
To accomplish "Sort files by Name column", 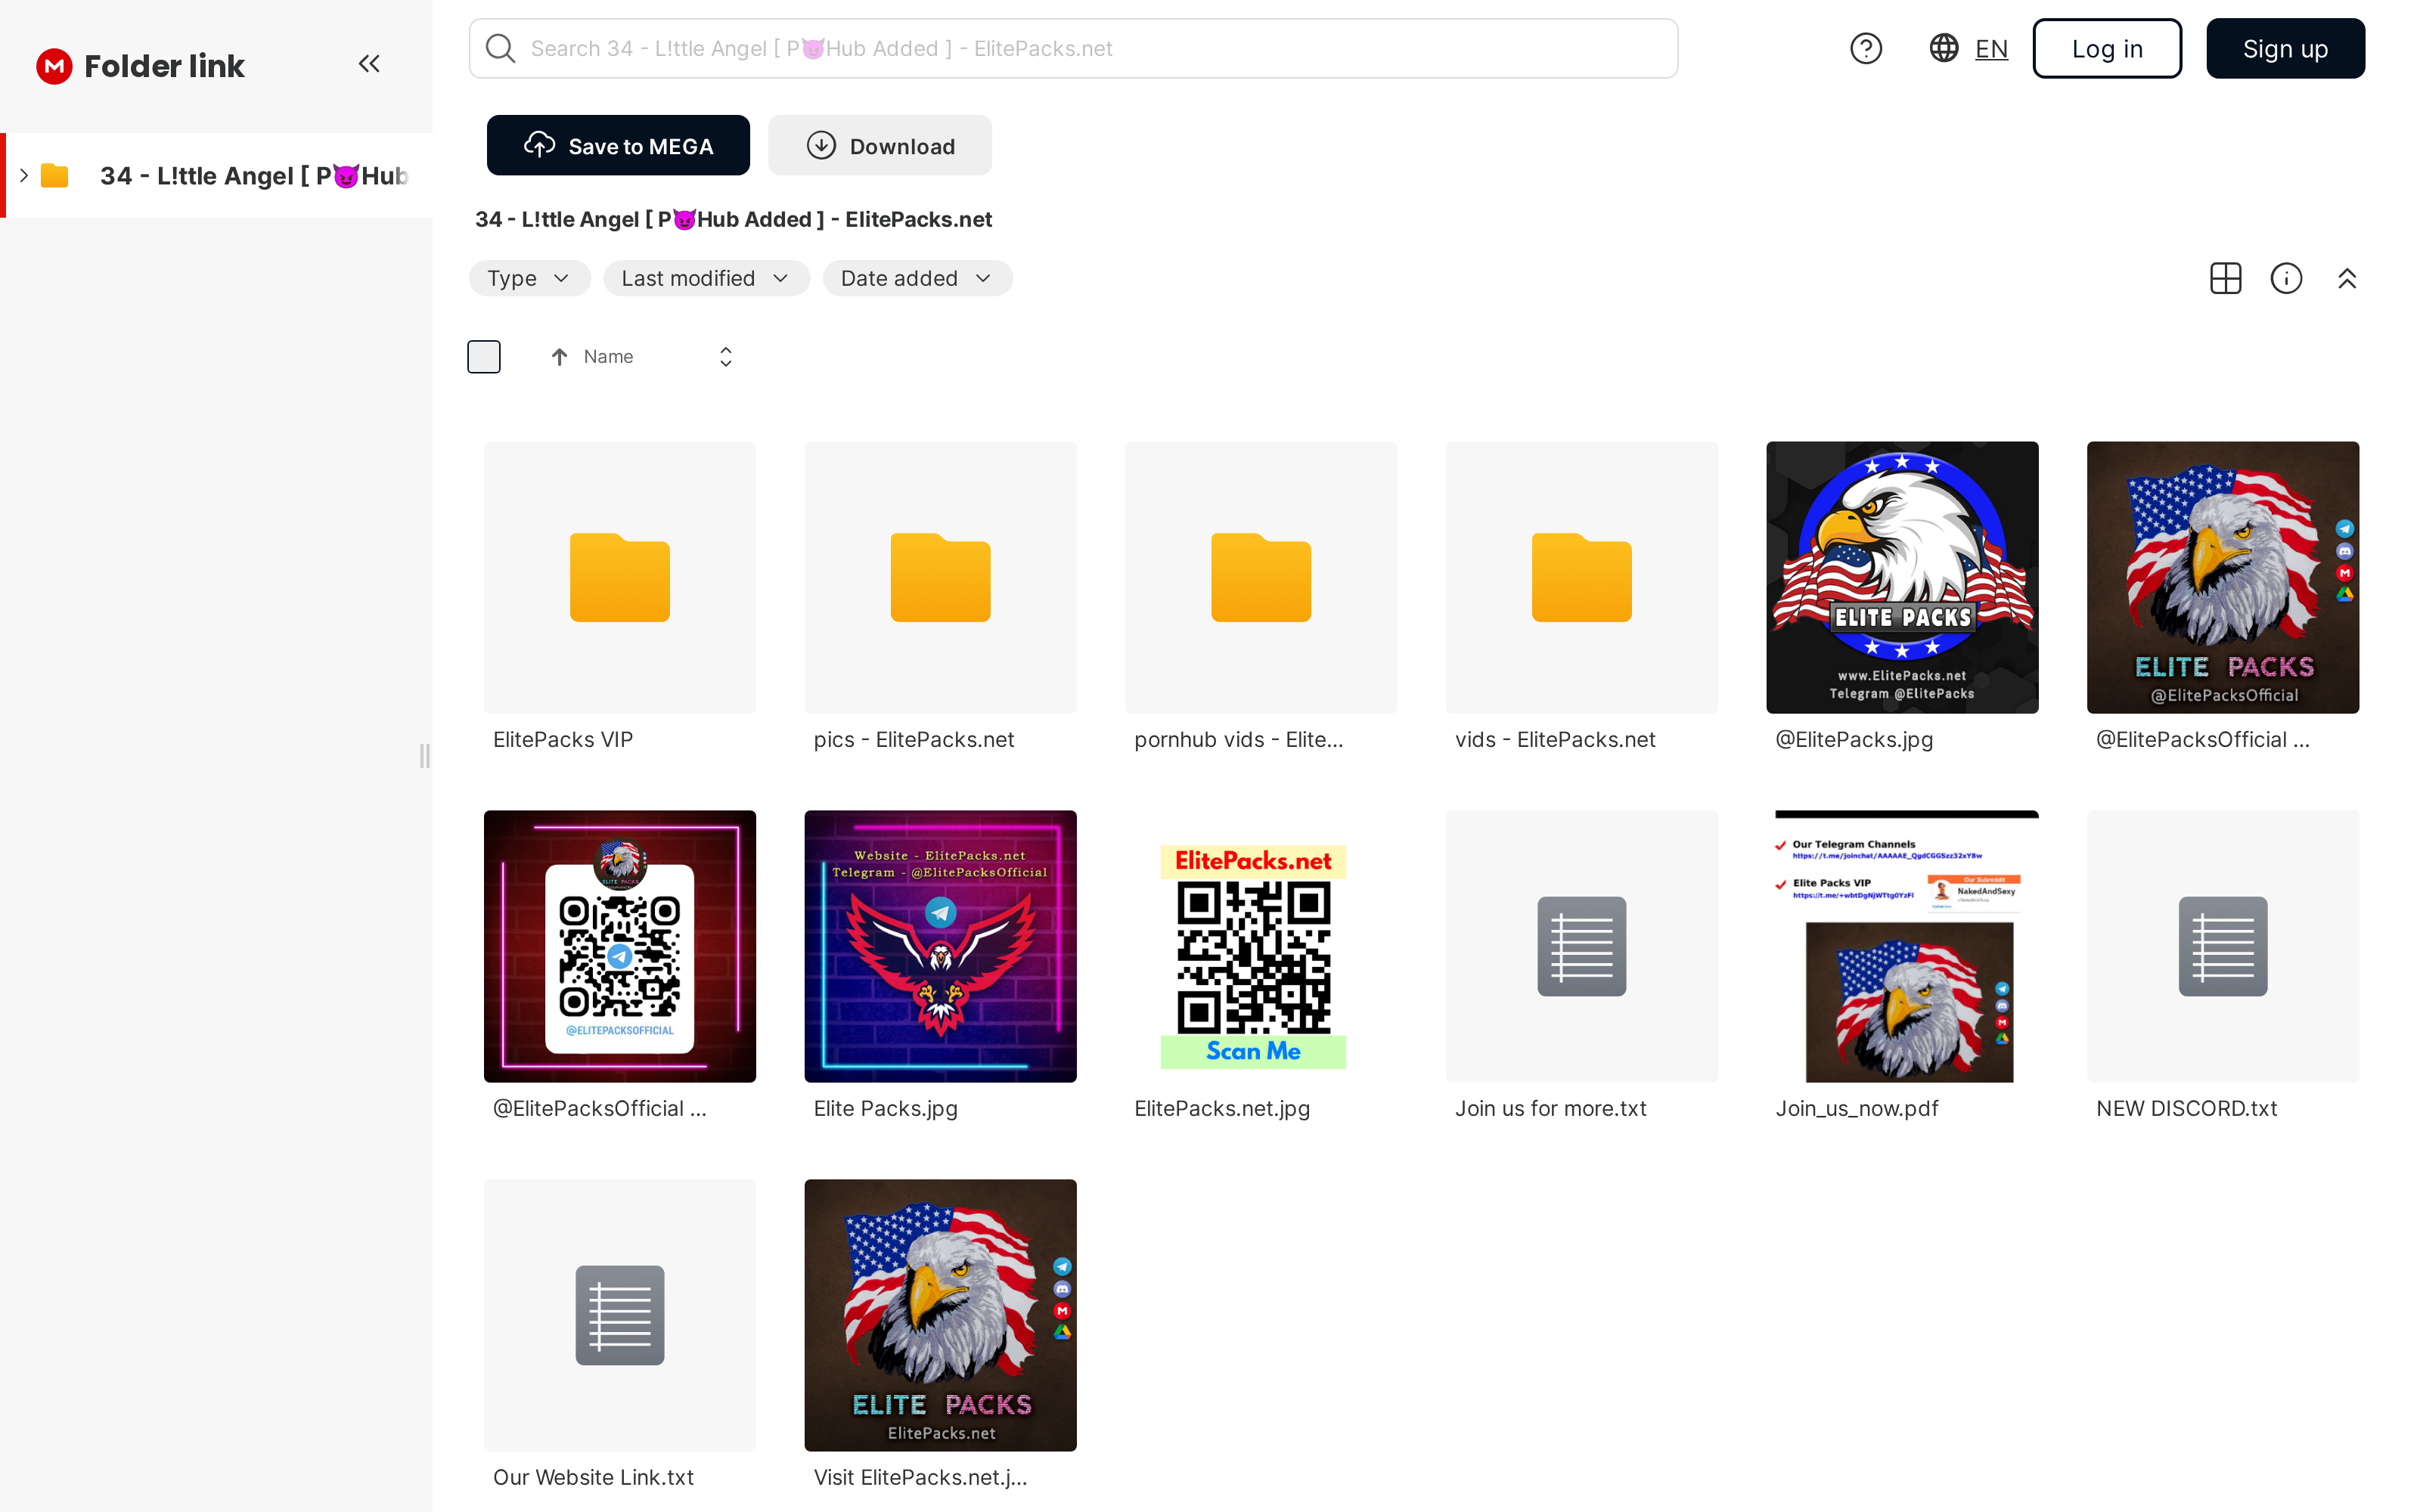I will pyautogui.click(x=607, y=357).
